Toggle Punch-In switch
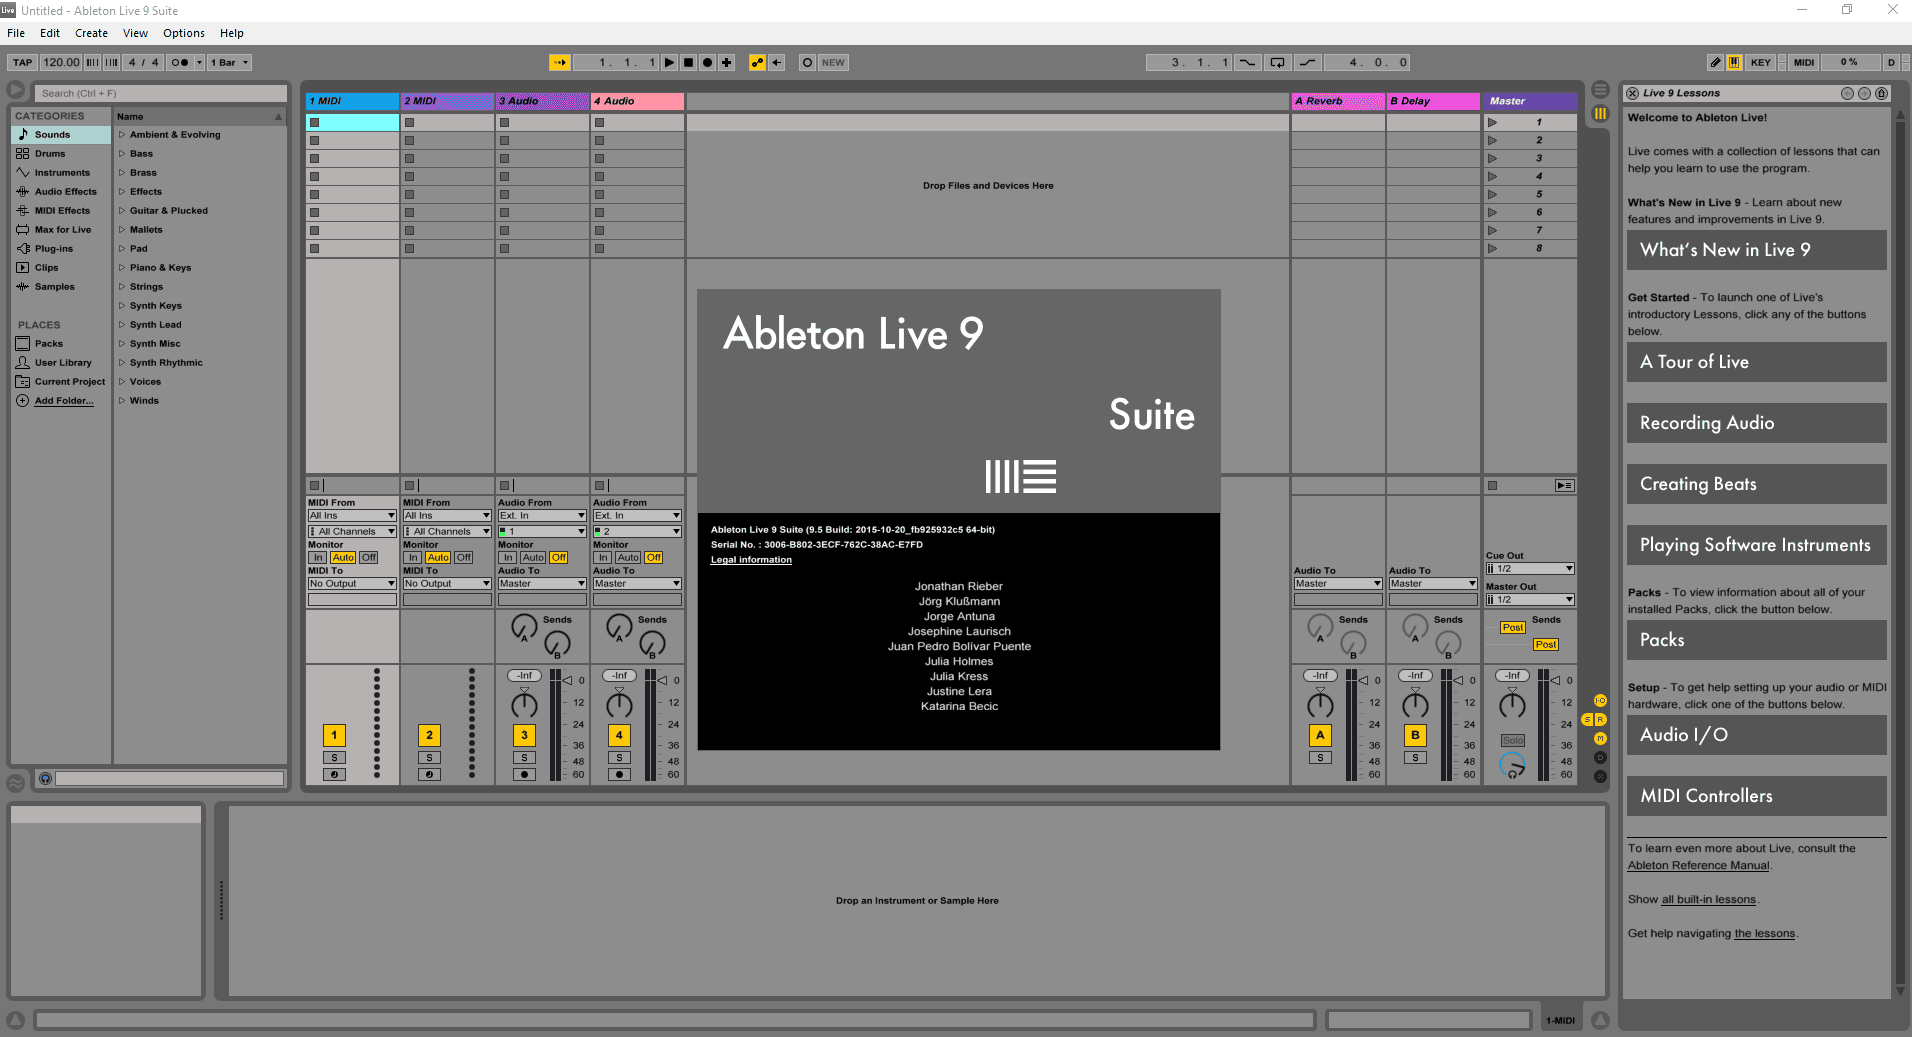The image size is (1912, 1037). 1247,62
